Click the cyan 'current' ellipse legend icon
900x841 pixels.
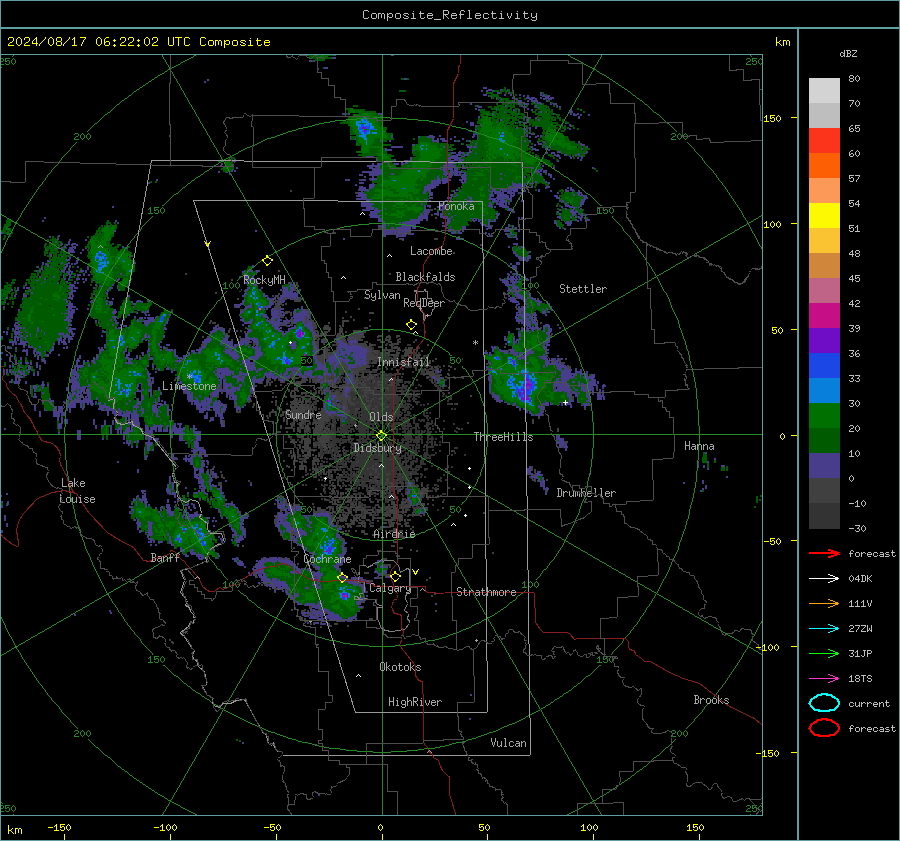coord(824,703)
